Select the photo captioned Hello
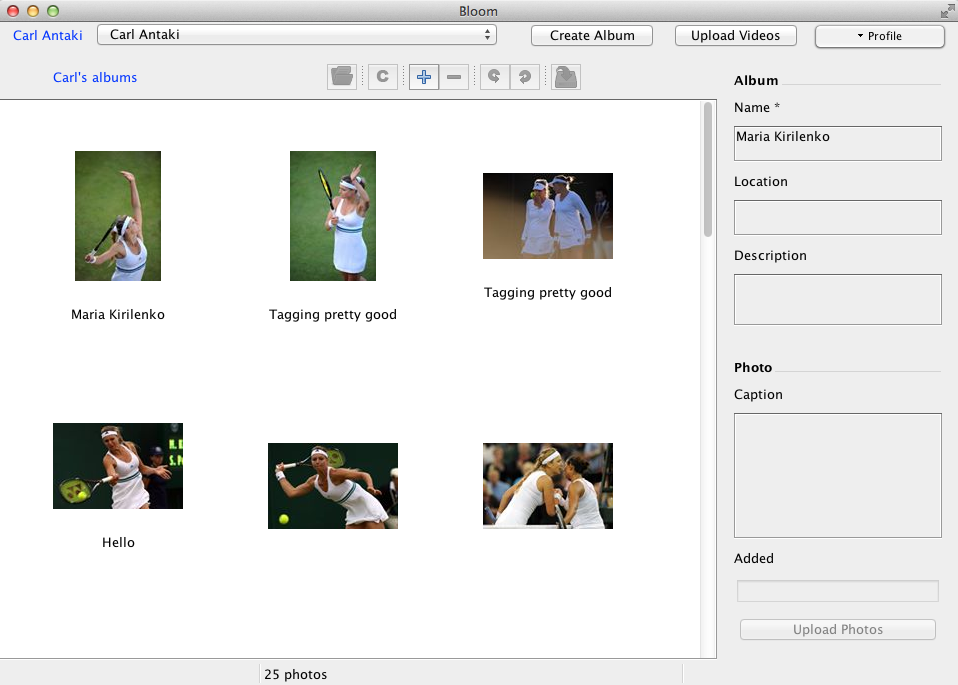 click(118, 466)
